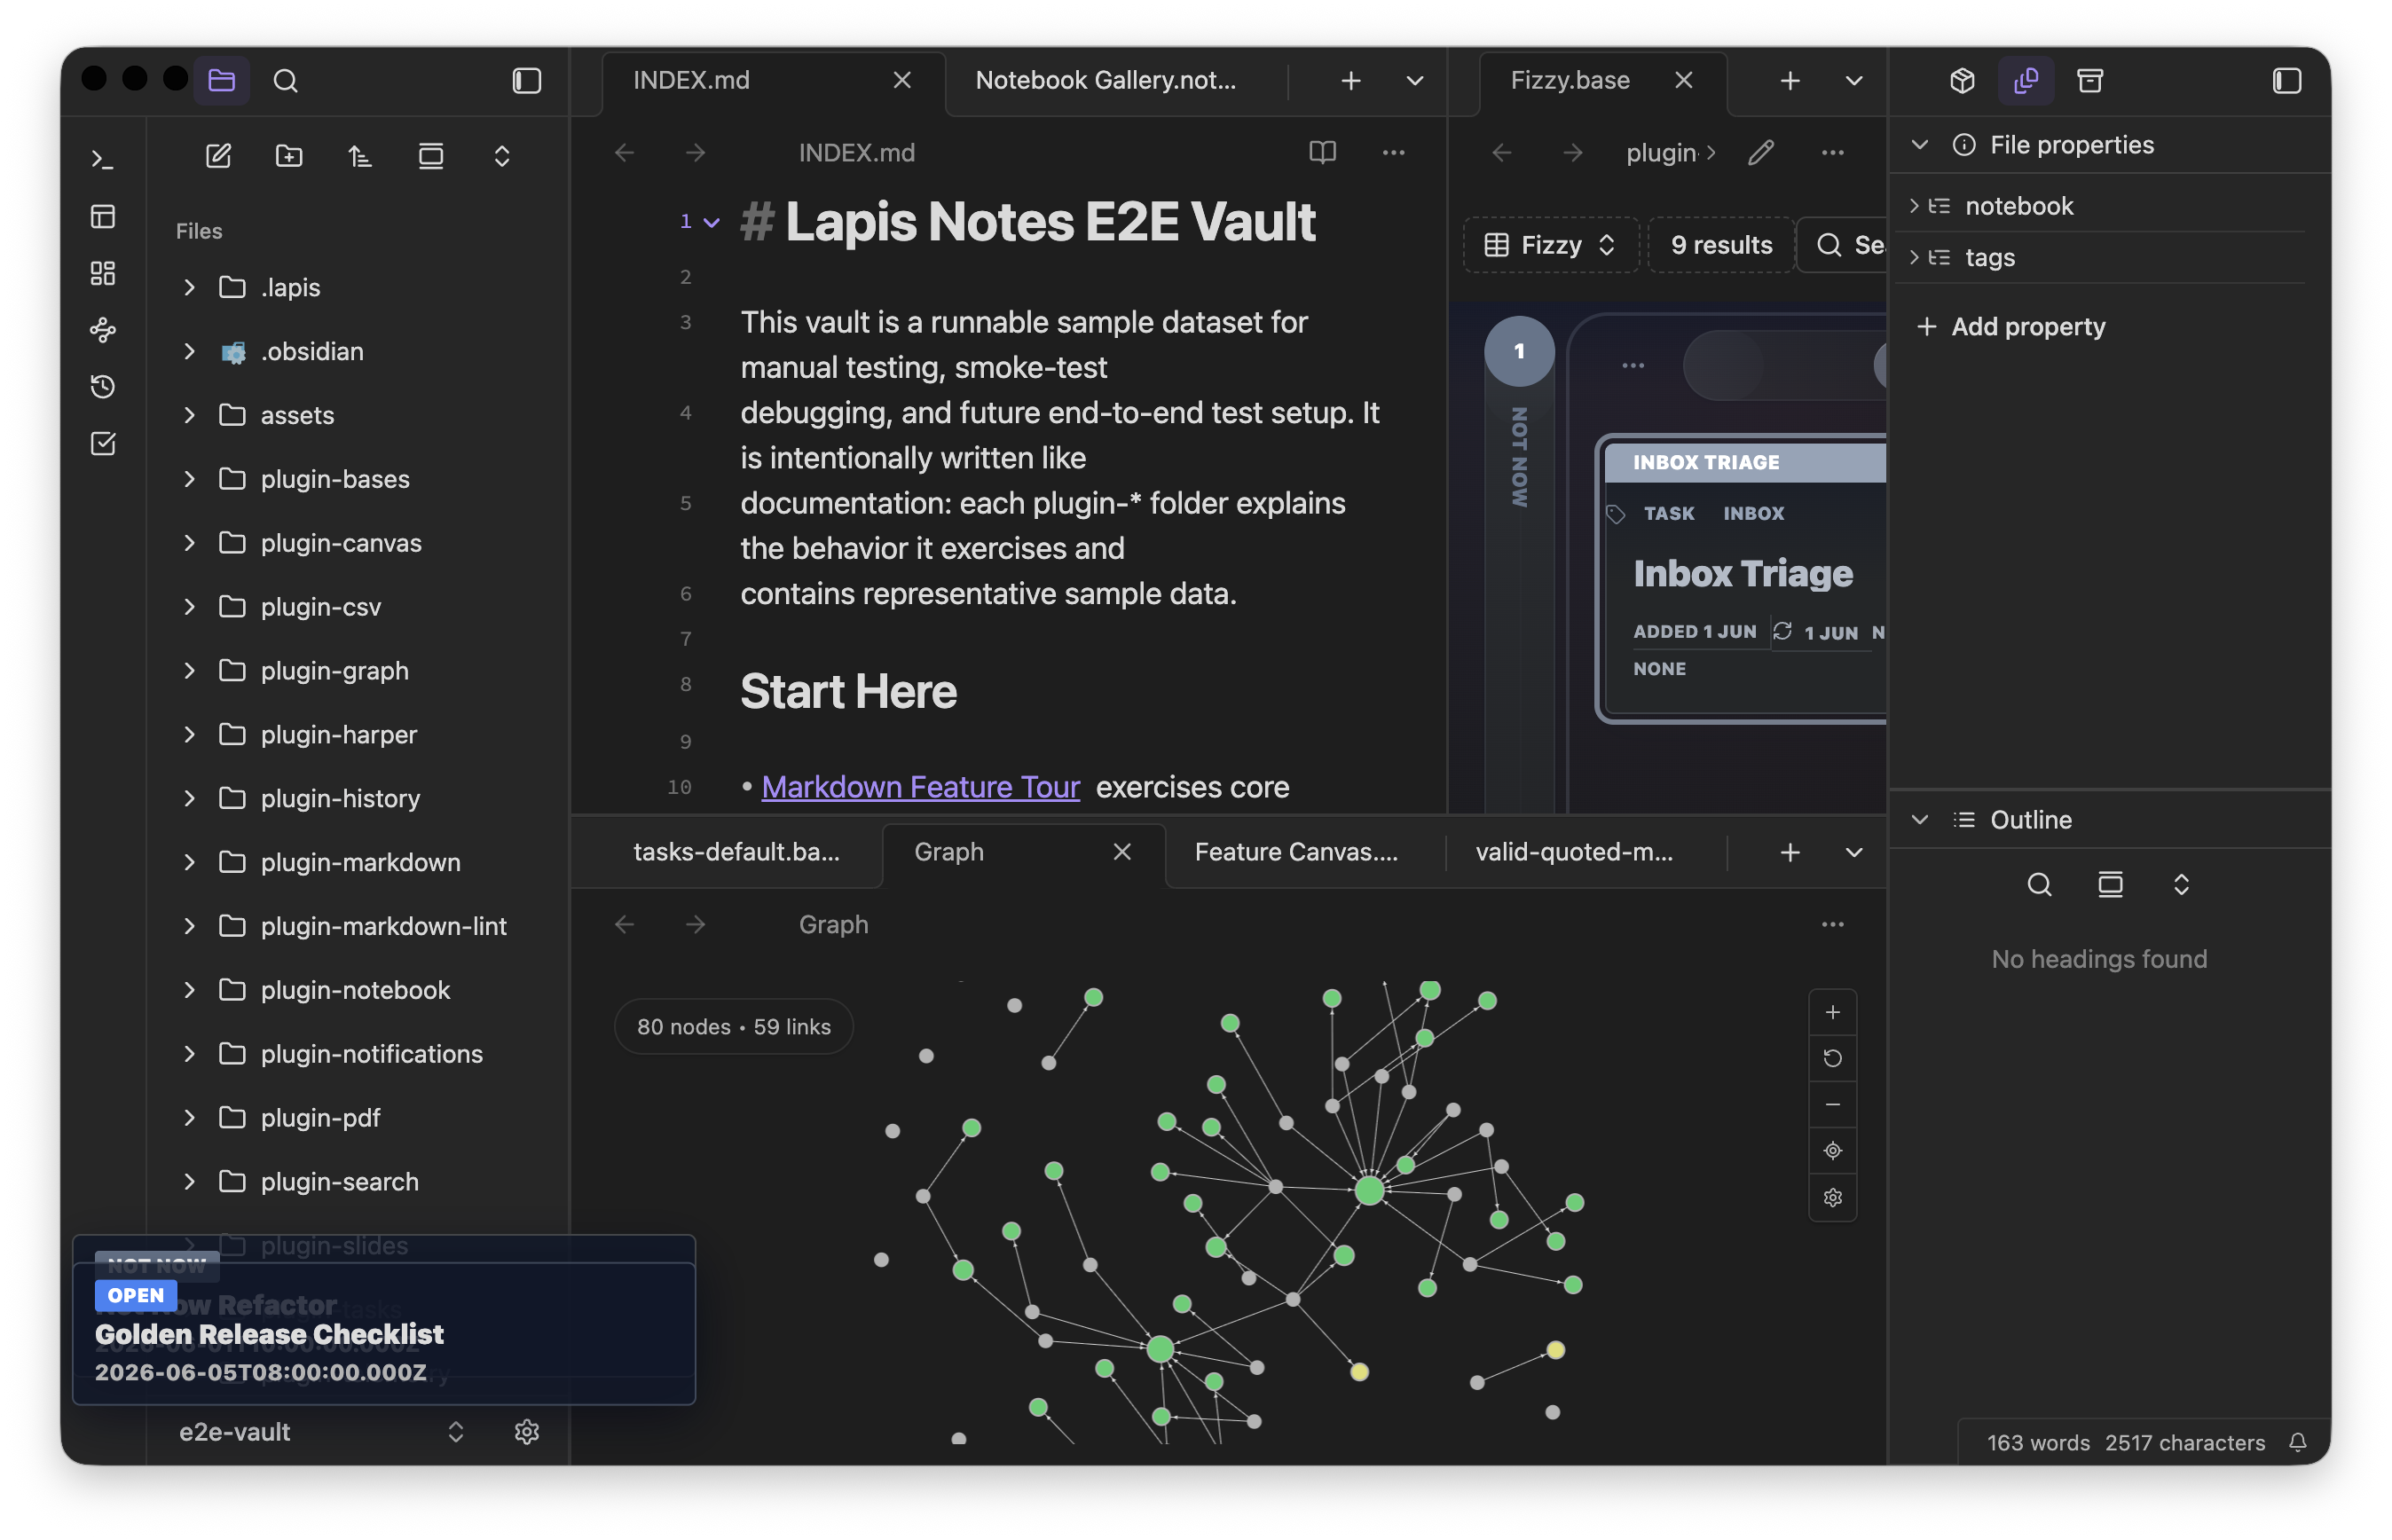Open the table layout icon in ribbon
The height and width of the screenshot is (1540, 2392).
[x=103, y=216]
